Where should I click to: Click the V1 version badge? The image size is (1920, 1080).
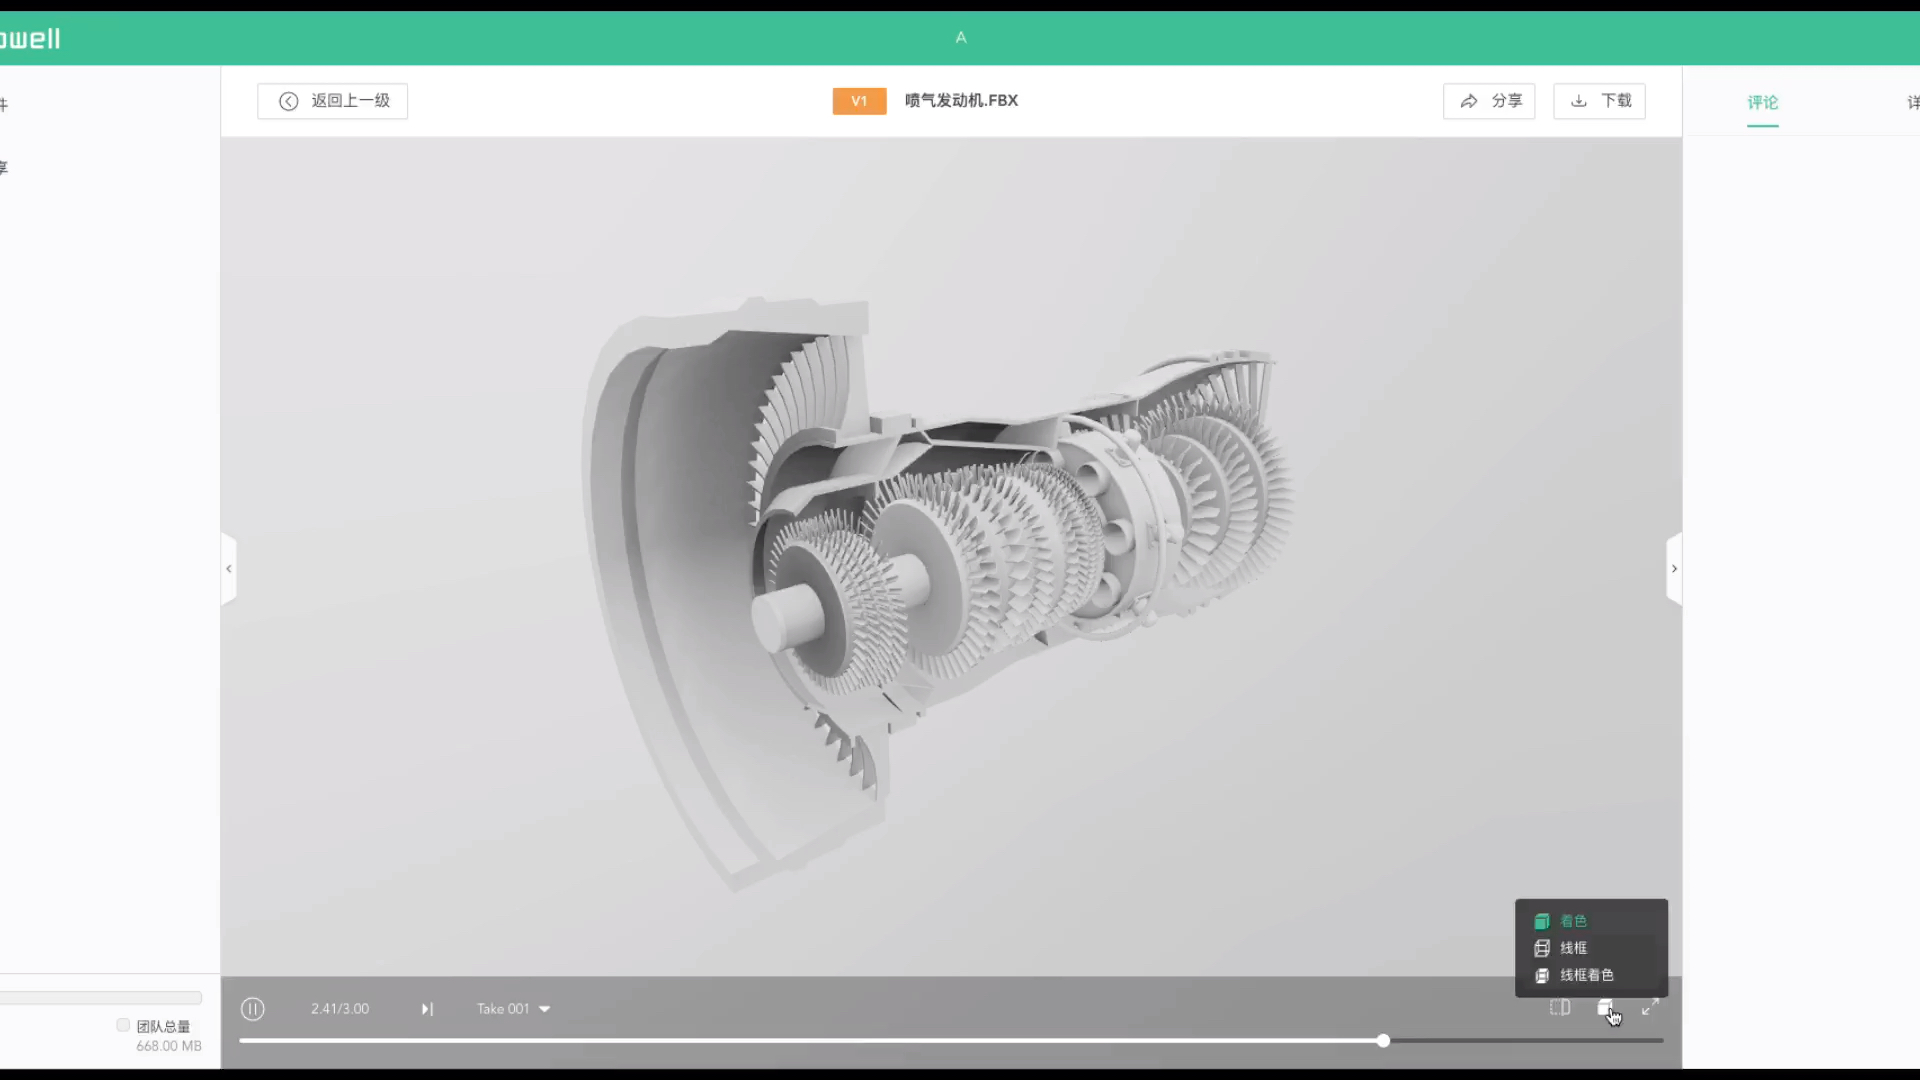click(859, 101)
